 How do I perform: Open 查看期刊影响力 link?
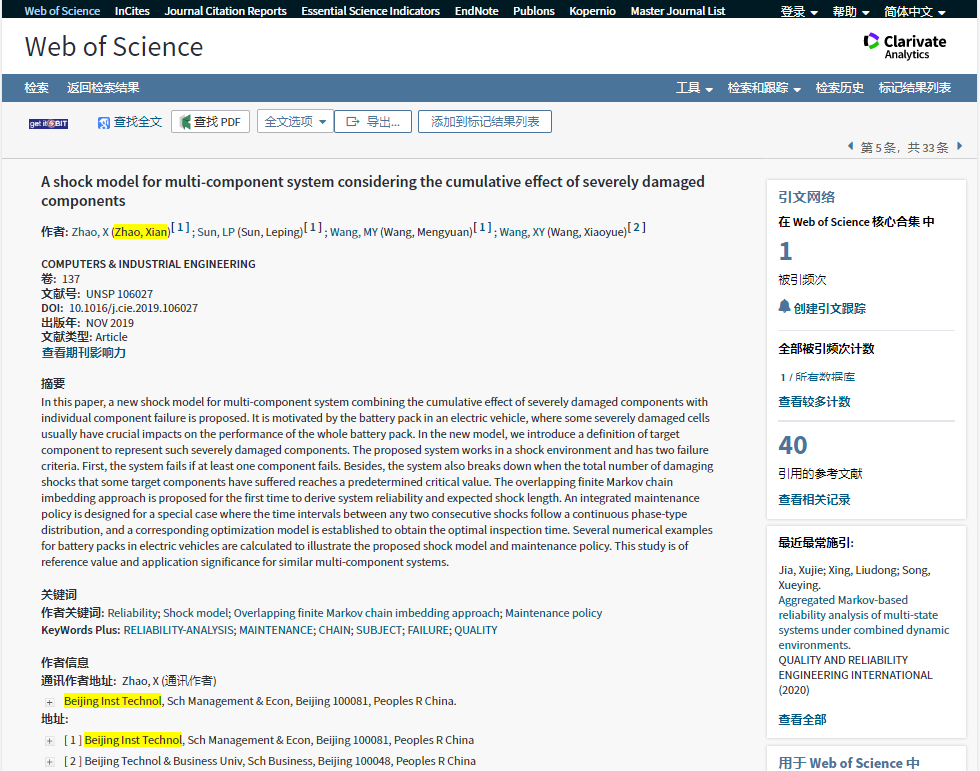tap(84, 353)
